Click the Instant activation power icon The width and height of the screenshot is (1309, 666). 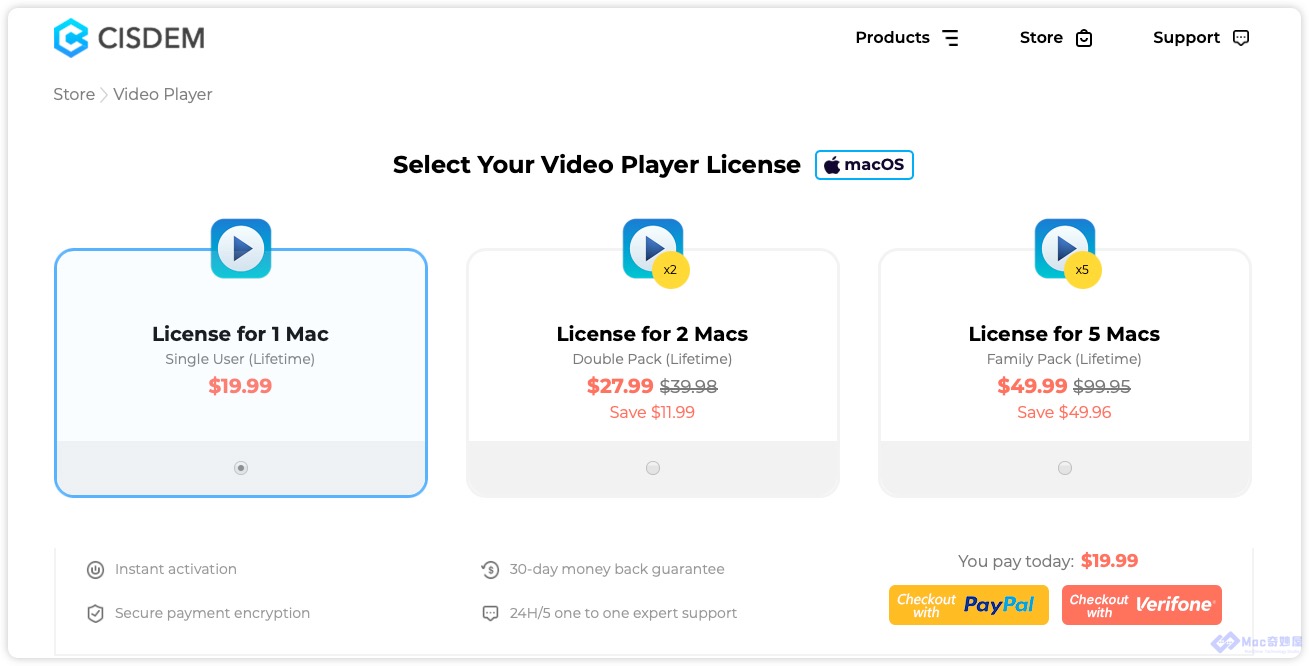(95, 570)
